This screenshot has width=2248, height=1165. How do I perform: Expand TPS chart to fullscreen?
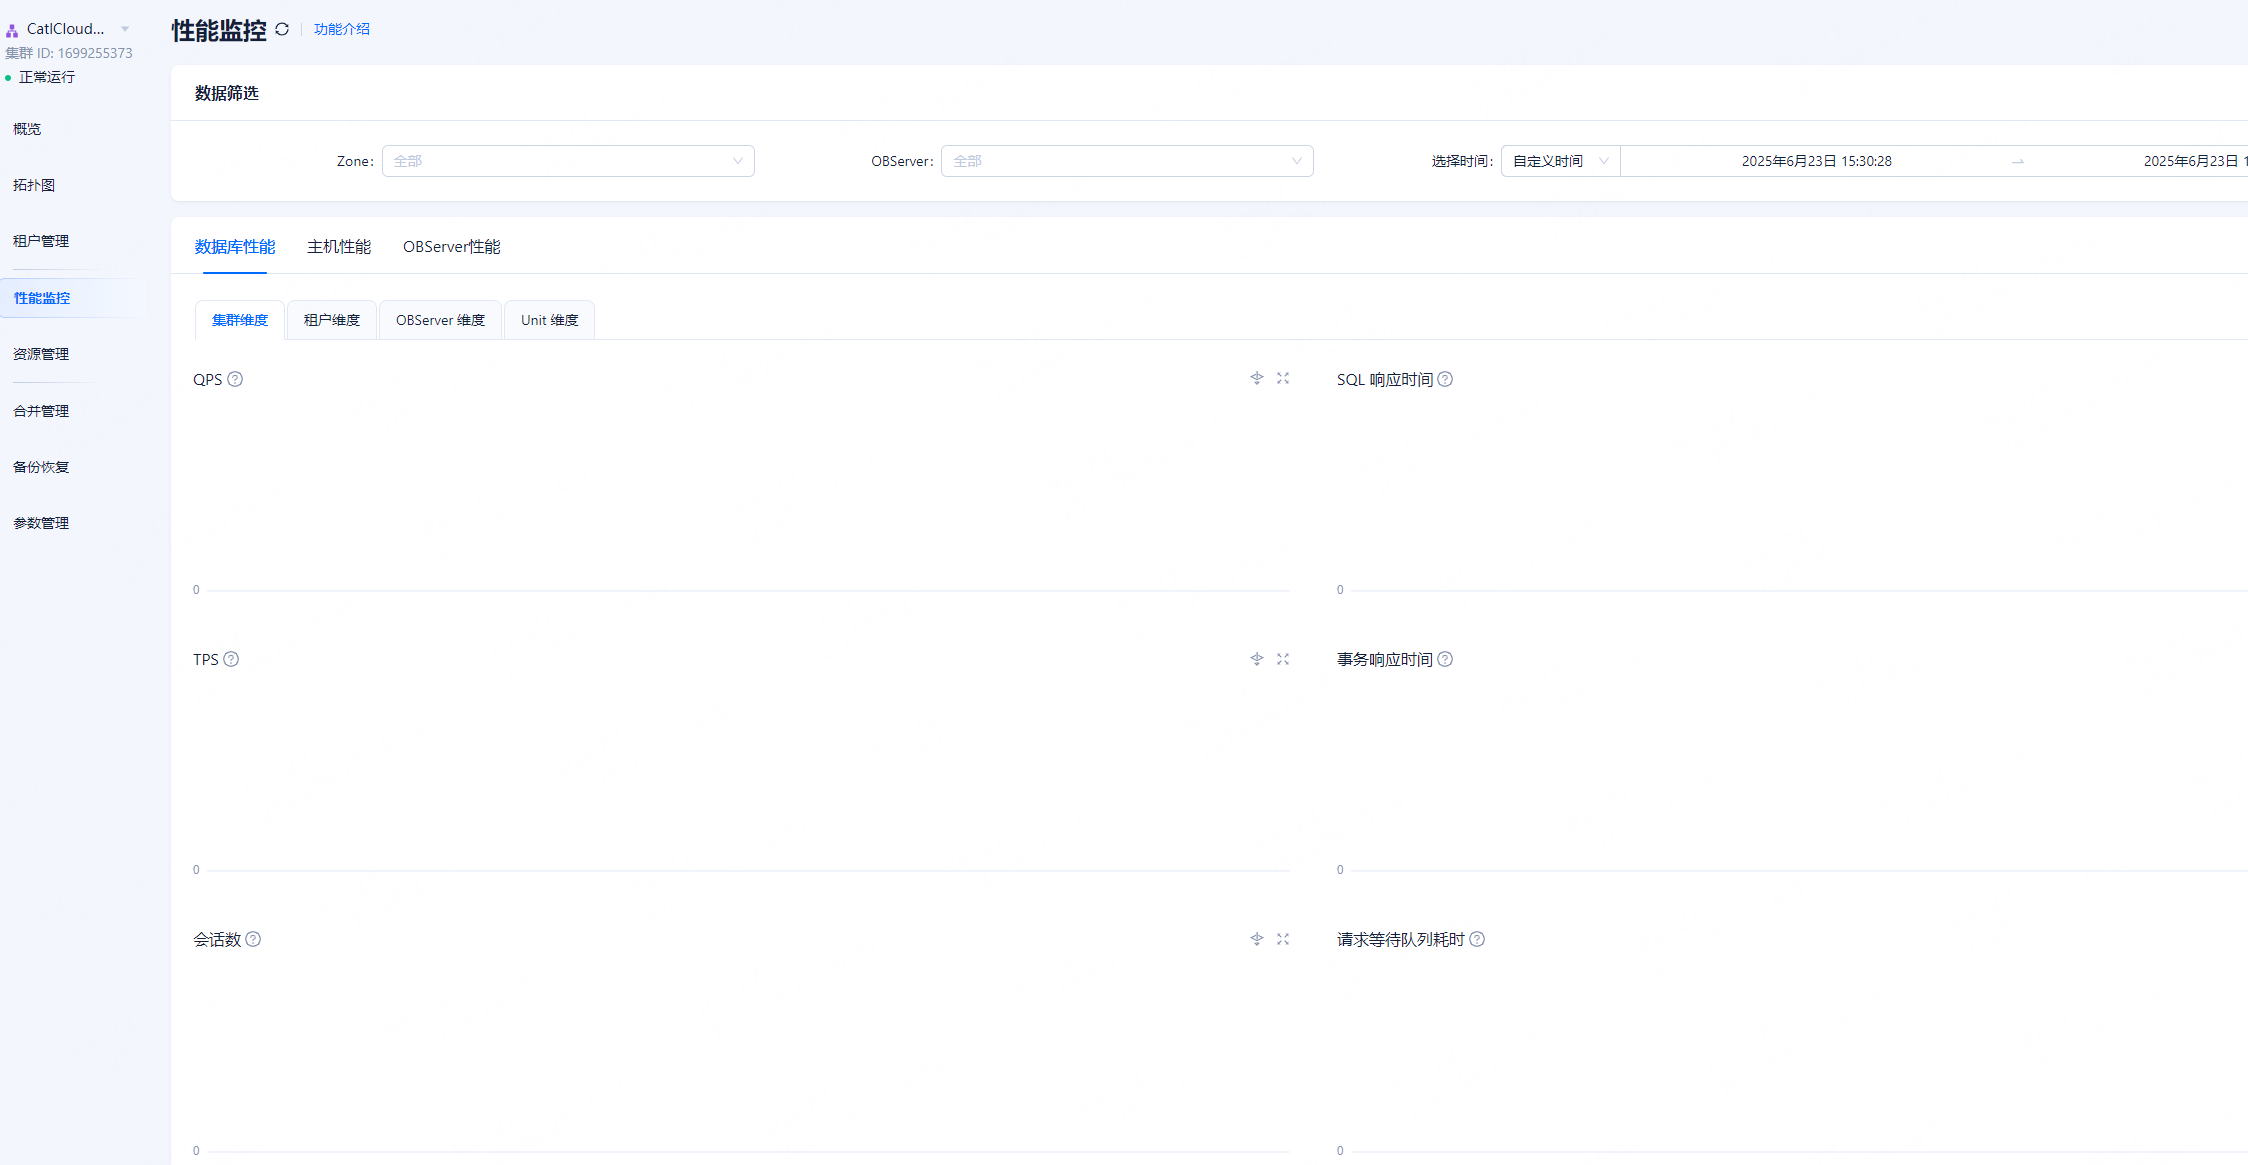pos(1283,659)
